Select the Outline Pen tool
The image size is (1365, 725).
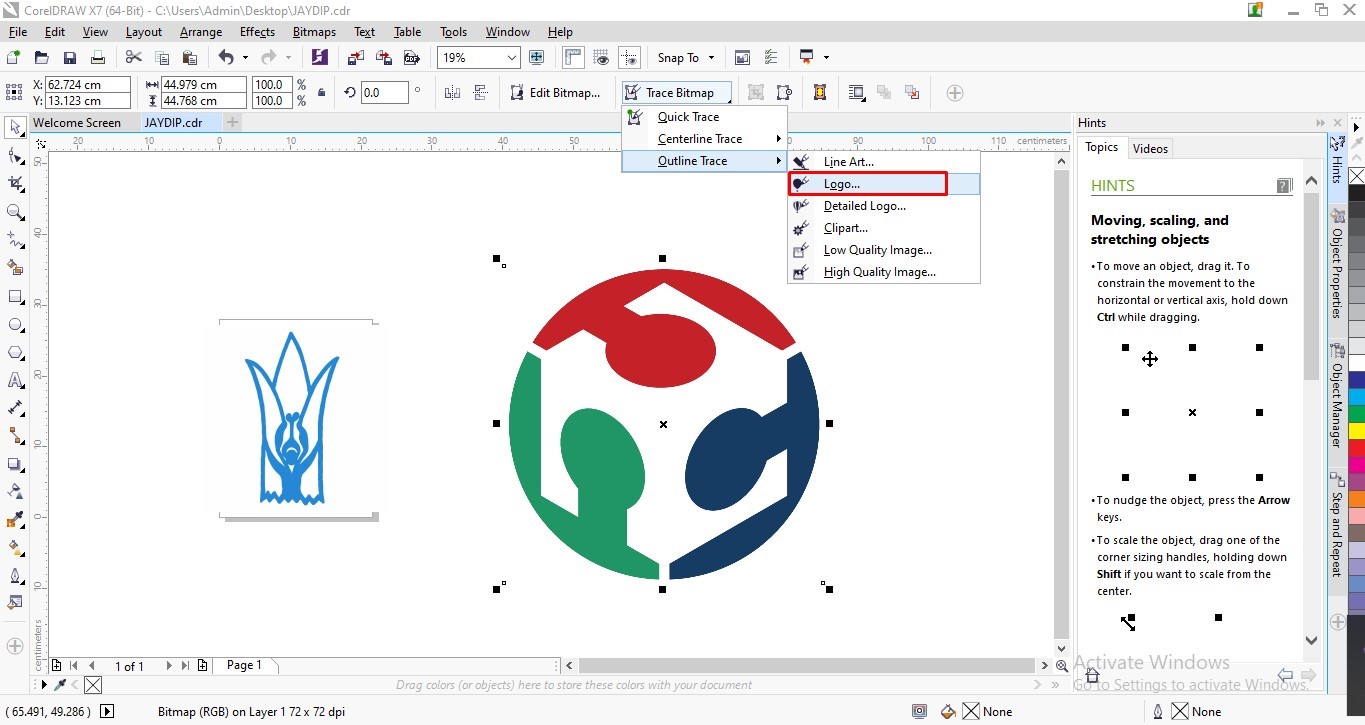click(15, 576)
